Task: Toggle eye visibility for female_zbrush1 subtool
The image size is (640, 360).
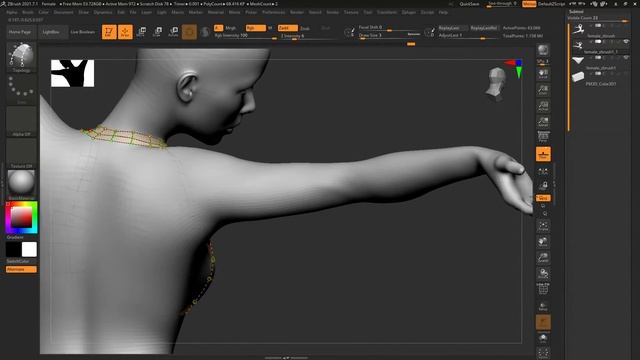Action: [x=626, y=58]
